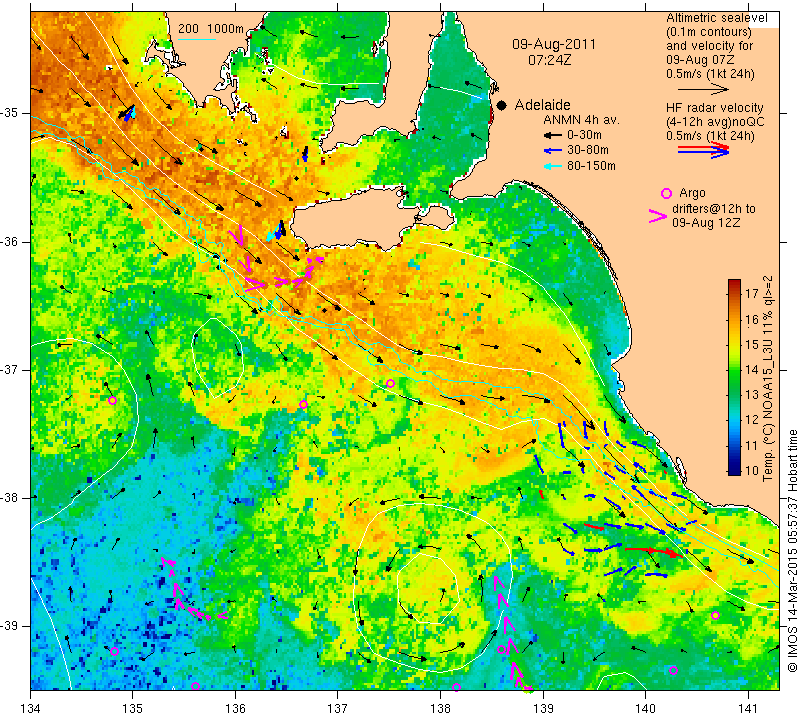This screenshot has width=800, height=720.
Task: Click the 17 label on the colorbar
Action: click(752, 293)
